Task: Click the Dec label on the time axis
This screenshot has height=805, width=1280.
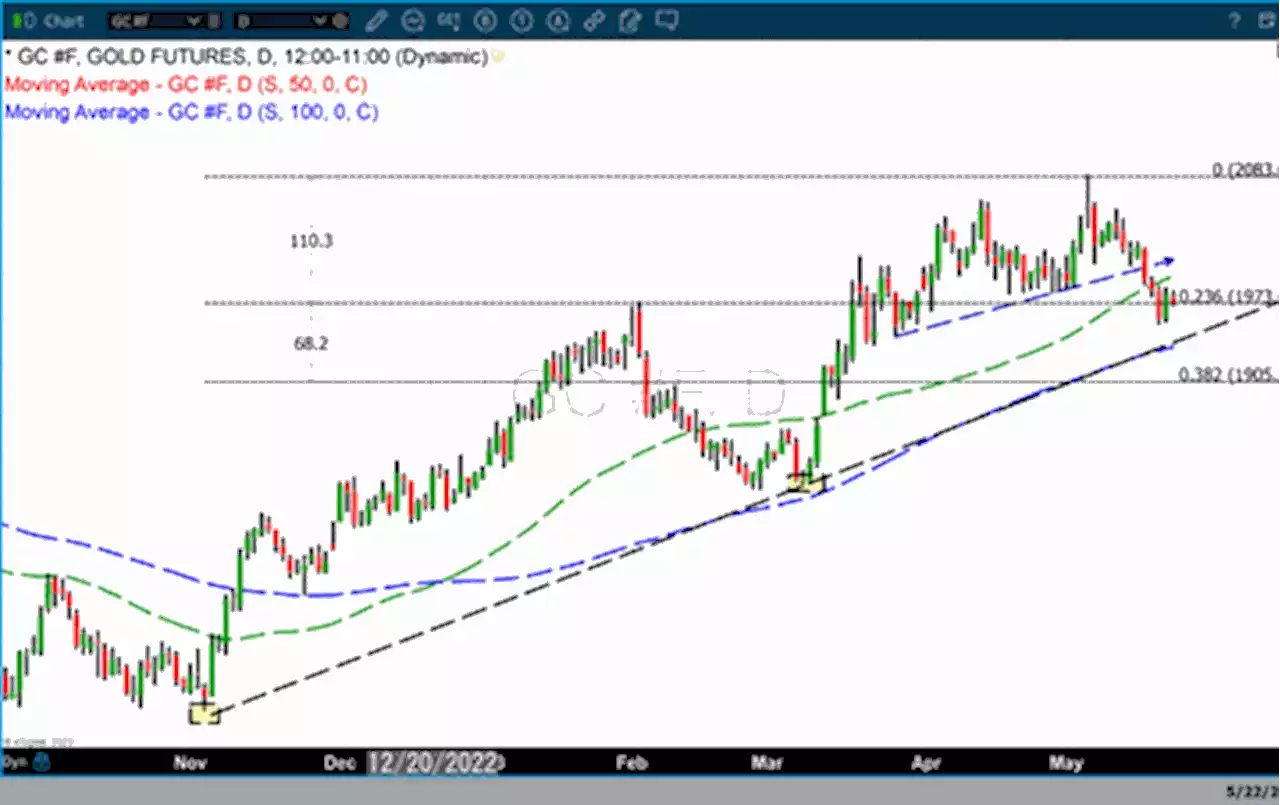Action: (x=338, y=763)
